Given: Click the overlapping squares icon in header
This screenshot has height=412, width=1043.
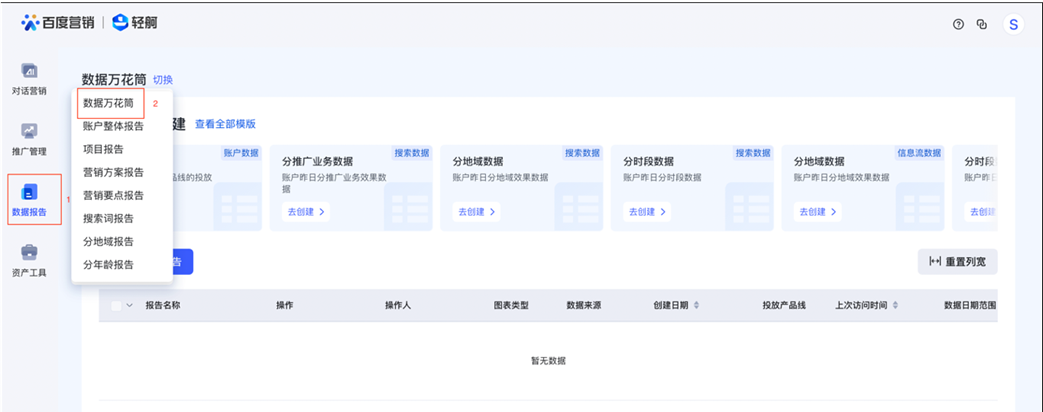Looking at the screenshot, I should [x=982, y=24].
